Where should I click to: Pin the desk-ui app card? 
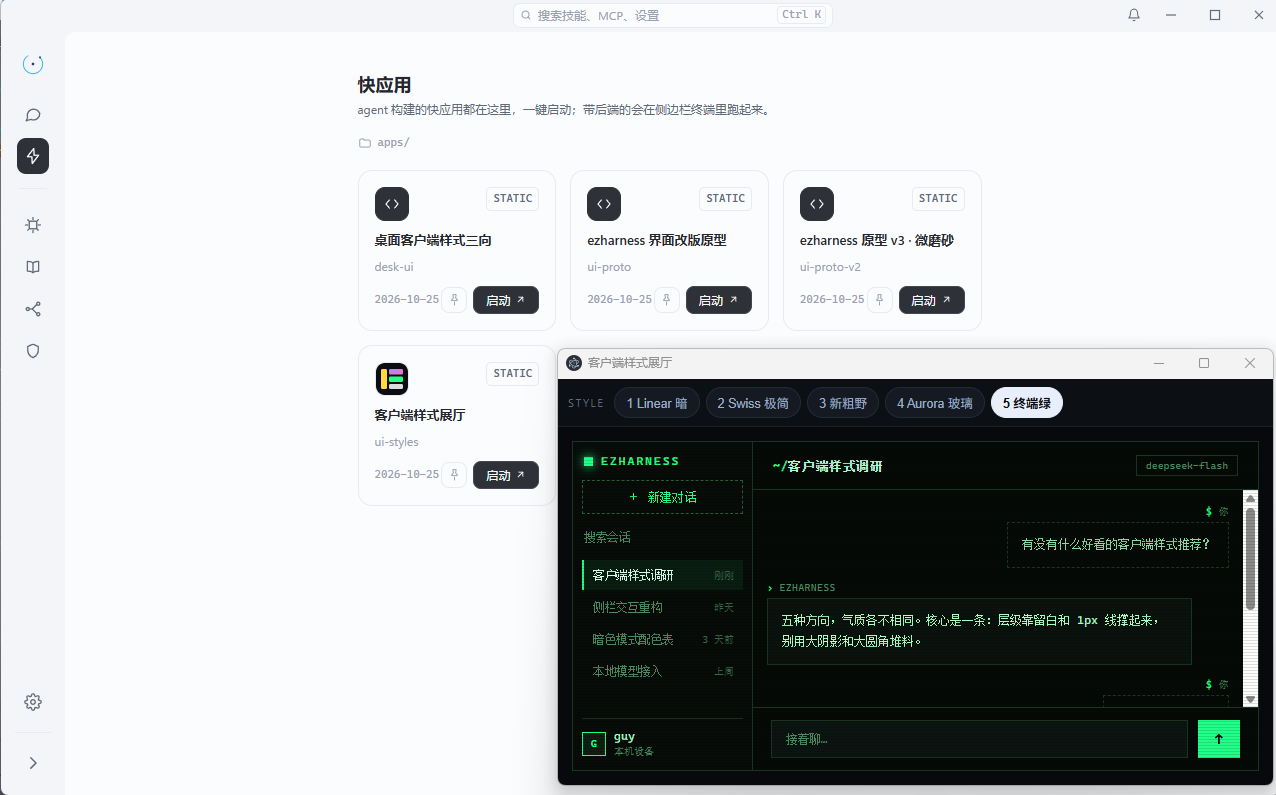454,300
